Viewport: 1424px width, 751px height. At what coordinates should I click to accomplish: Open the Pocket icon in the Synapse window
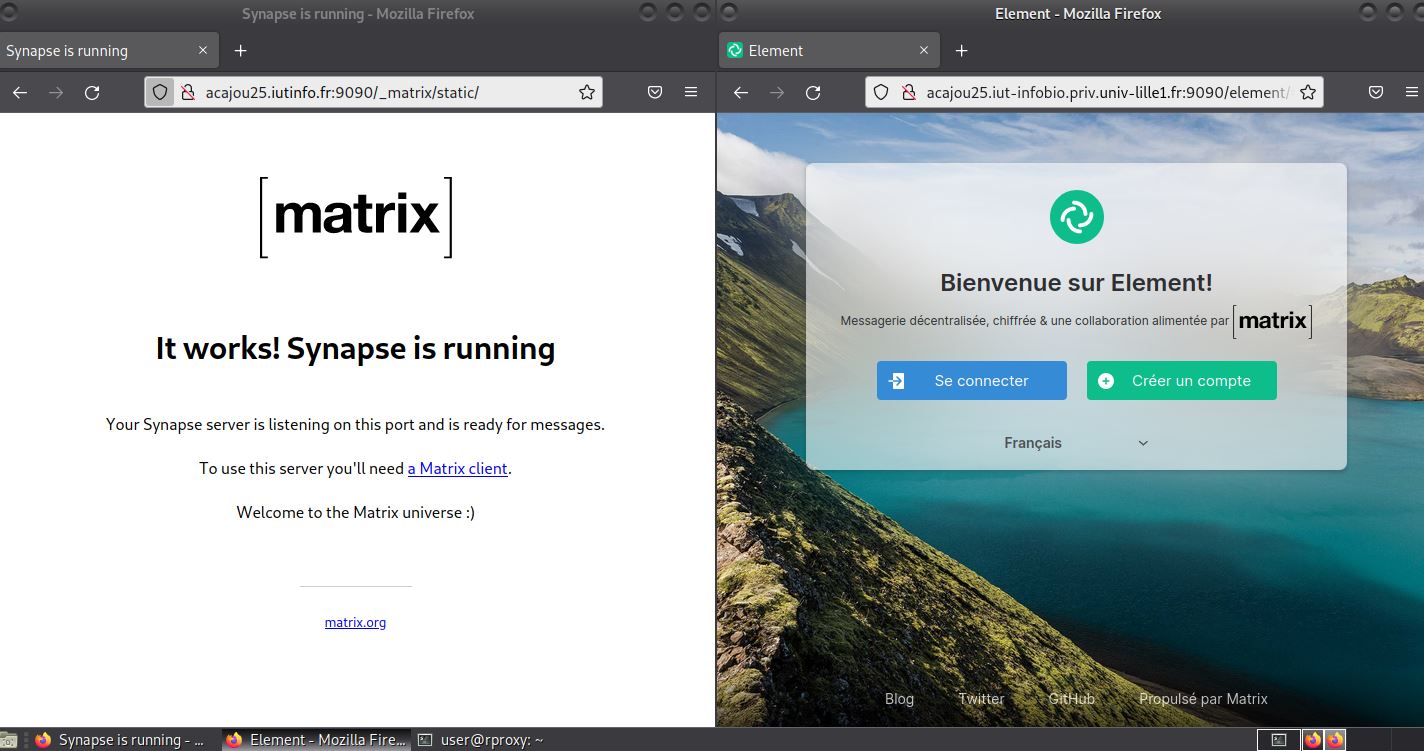point(655,92)
